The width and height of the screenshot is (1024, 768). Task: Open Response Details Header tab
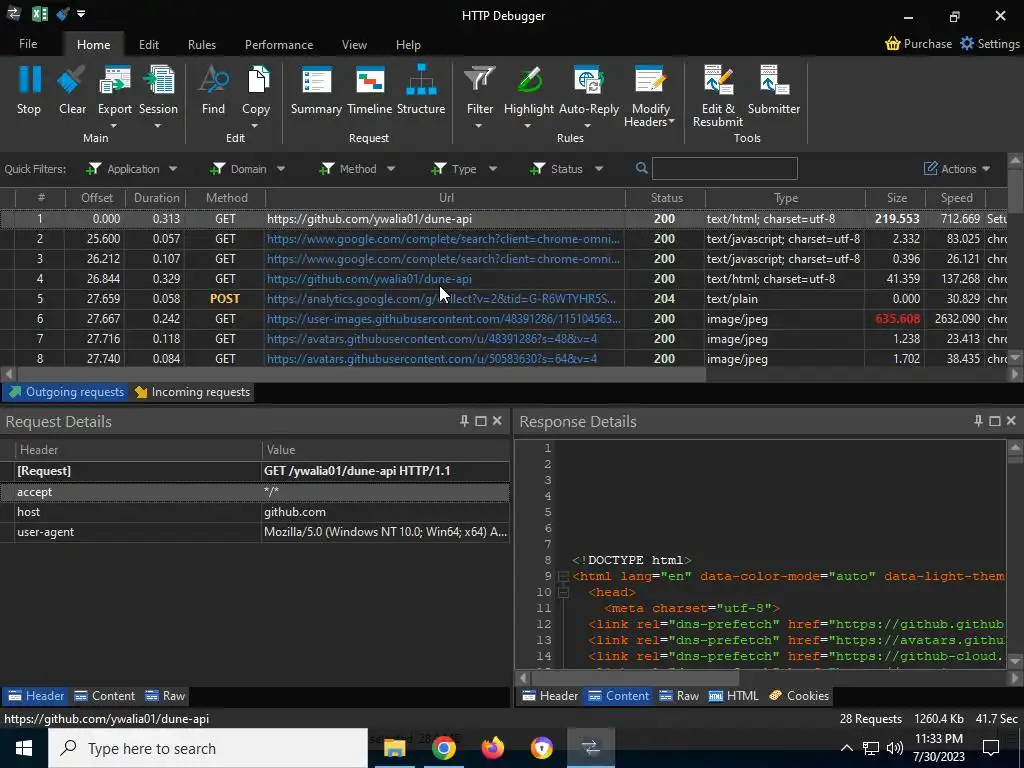(550, 696)
